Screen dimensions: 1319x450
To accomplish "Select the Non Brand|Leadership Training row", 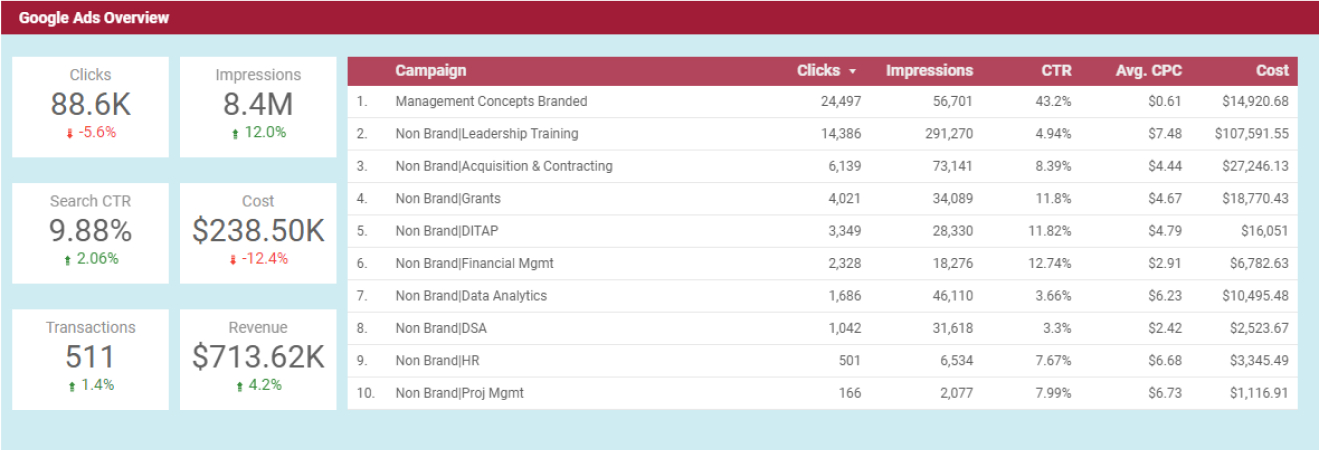I will [x=822, y=134].
